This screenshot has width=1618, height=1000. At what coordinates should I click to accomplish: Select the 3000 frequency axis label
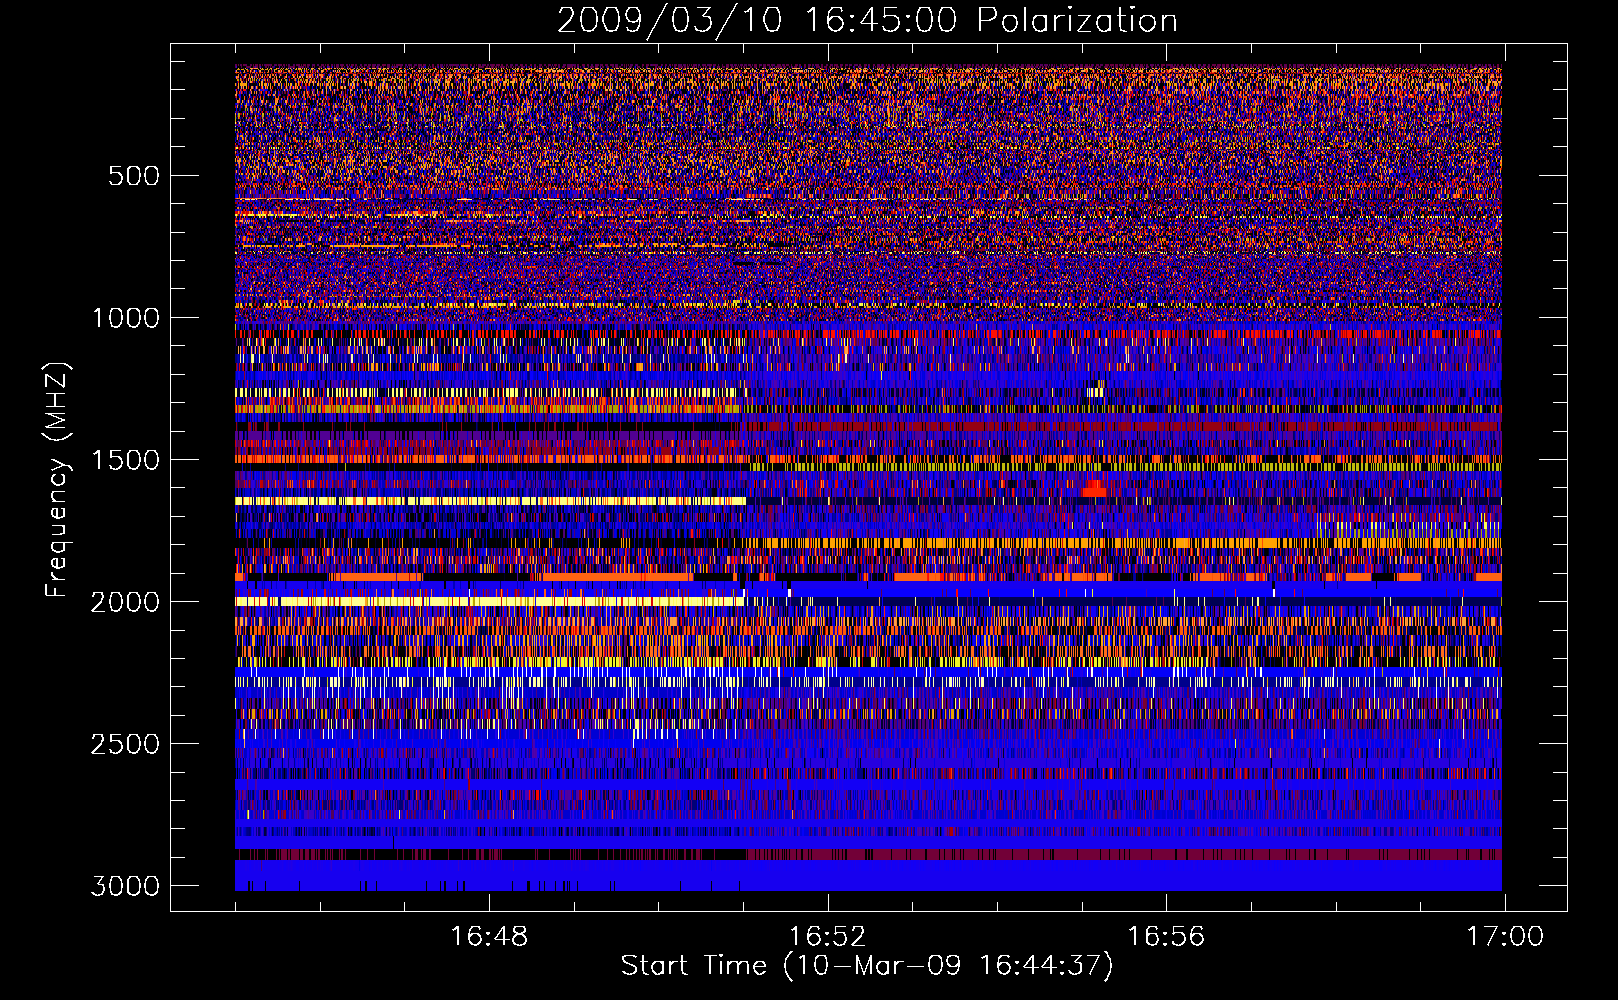point(125,886)
